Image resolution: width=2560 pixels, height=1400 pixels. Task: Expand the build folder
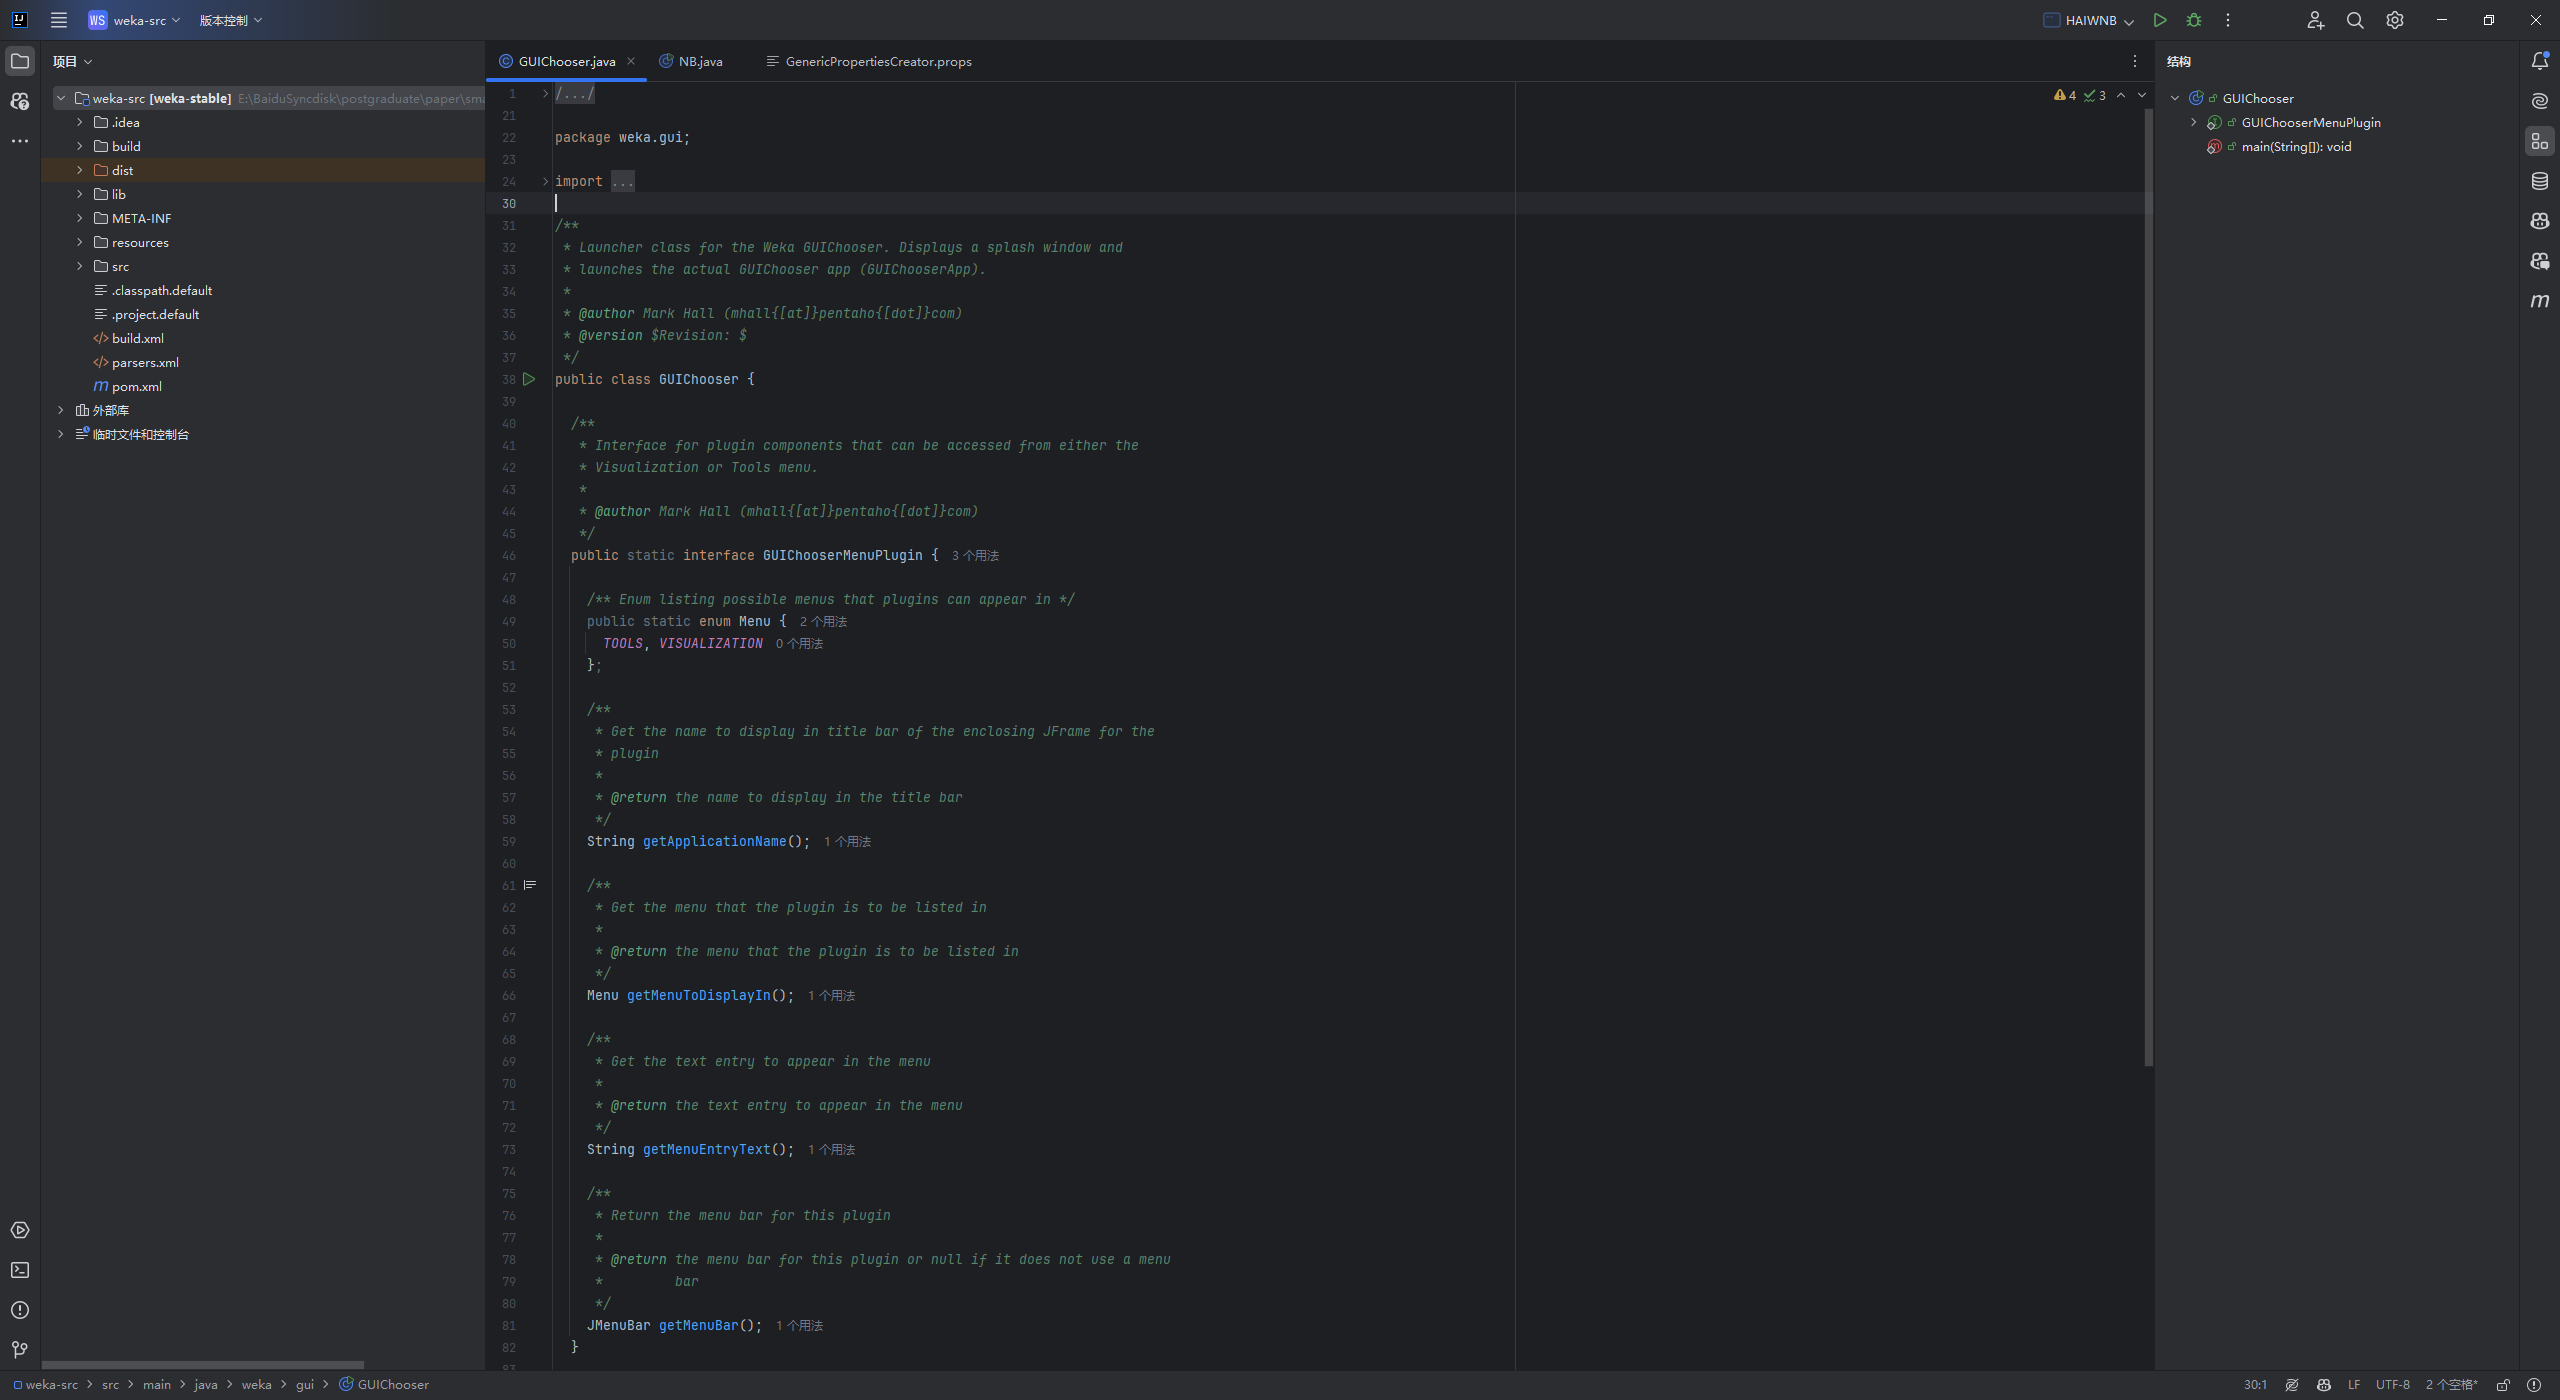click(80, 146)
